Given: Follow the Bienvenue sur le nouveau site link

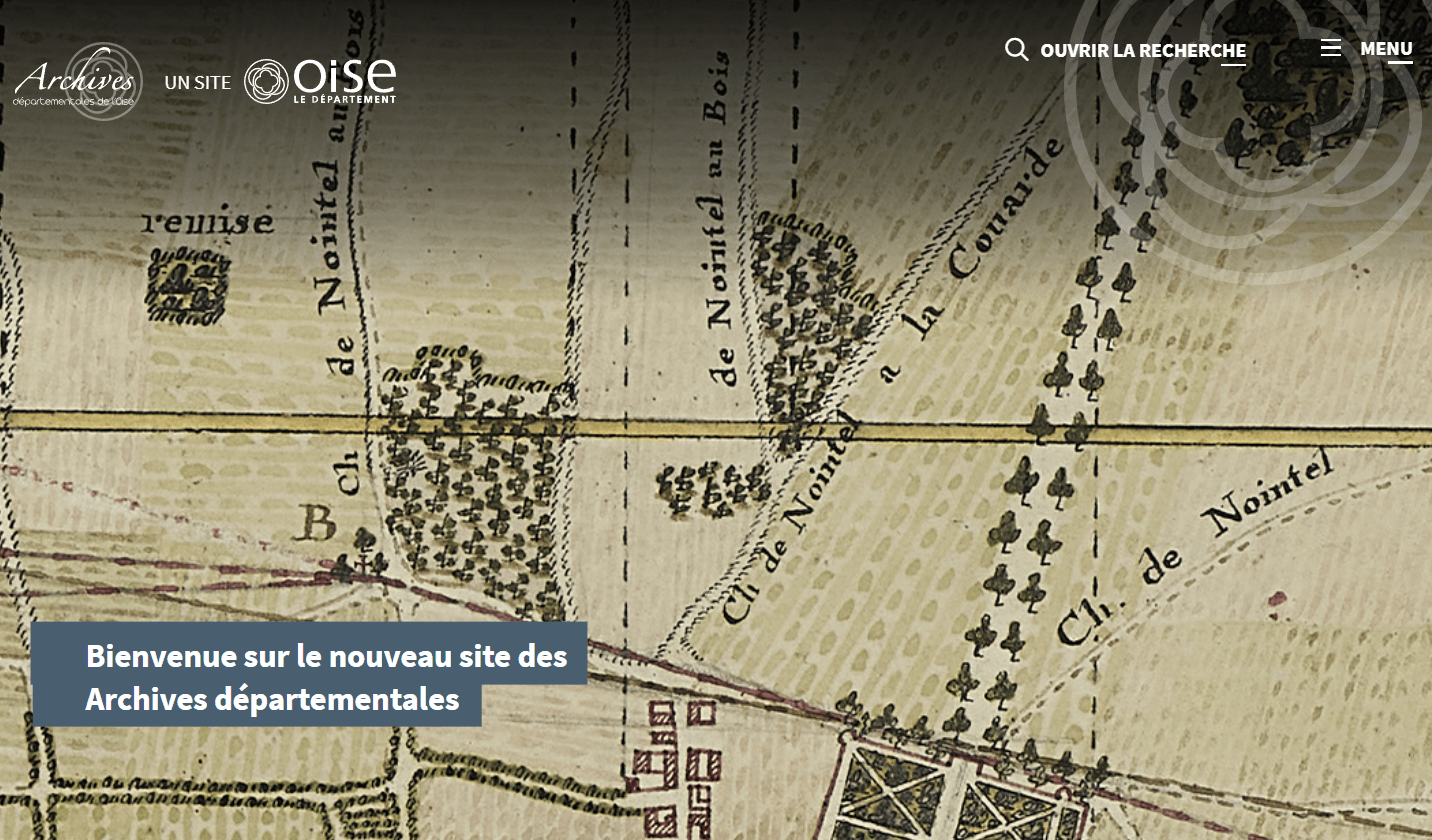Looking at the screenshot, I should tap(310, 674).
